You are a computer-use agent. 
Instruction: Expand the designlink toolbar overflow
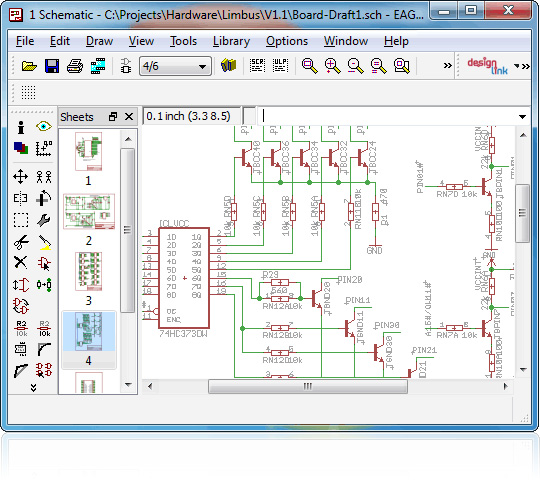pyautogui.click(x=526, y=66)
